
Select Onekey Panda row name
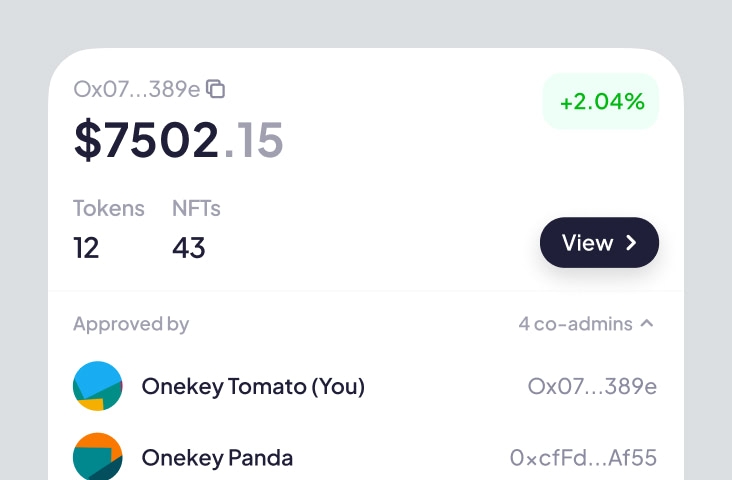tap(217, 458)
